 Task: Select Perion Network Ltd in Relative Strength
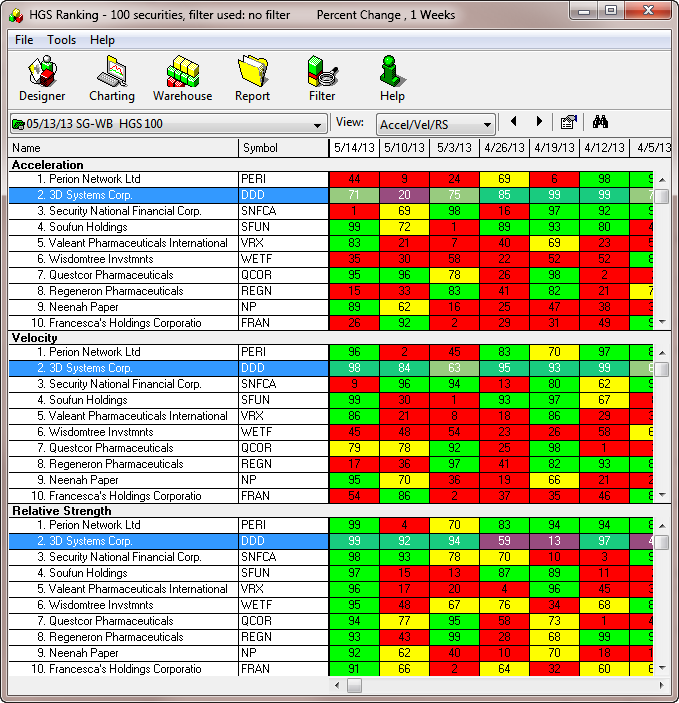123,525
